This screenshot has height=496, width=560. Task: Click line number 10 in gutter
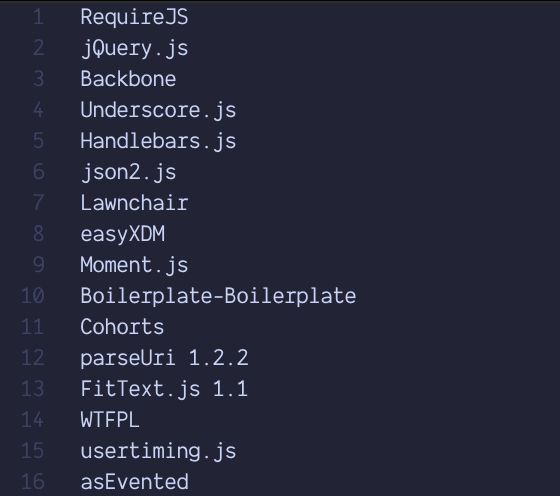[x=33, y=296]
